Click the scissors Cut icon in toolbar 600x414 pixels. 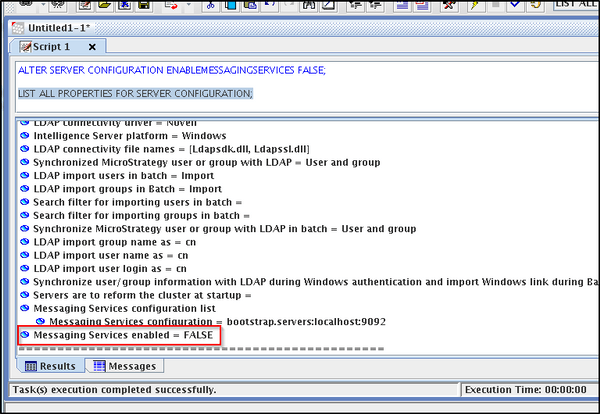coord(209,5)
